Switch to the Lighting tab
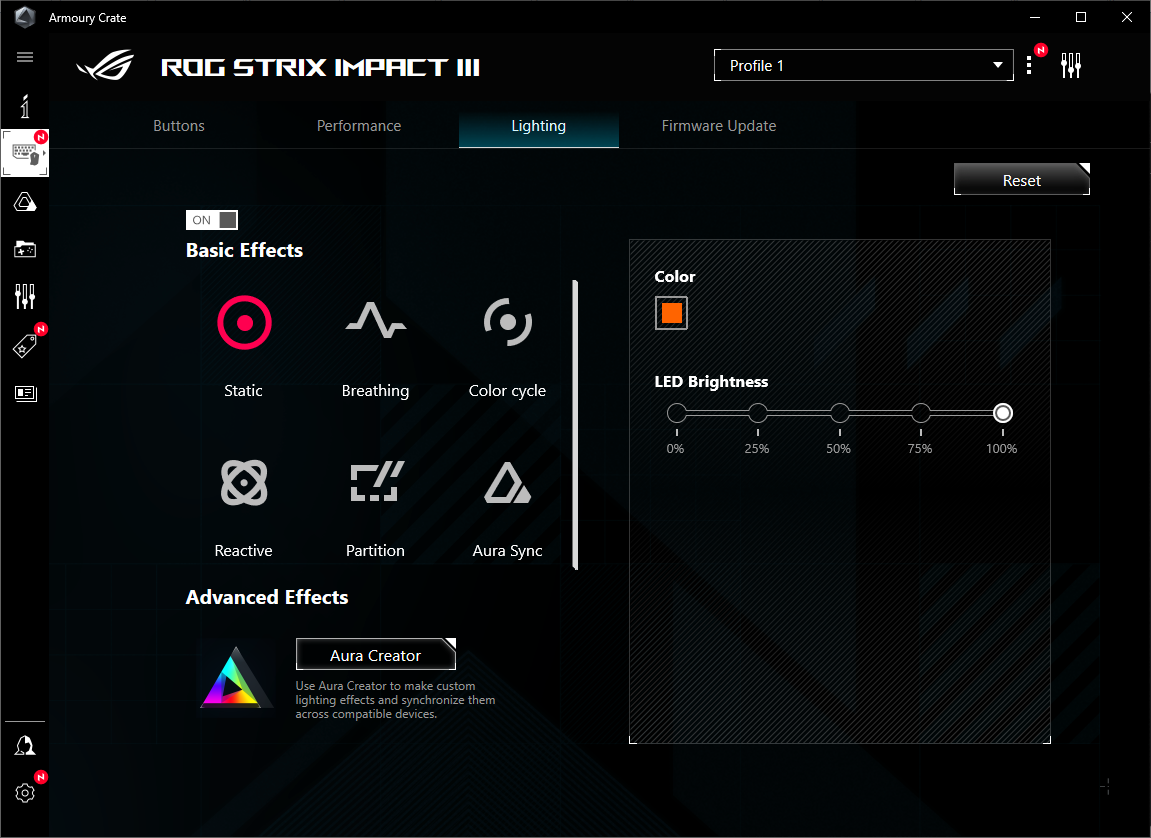Screen dimensions: 1151x838 539,125
